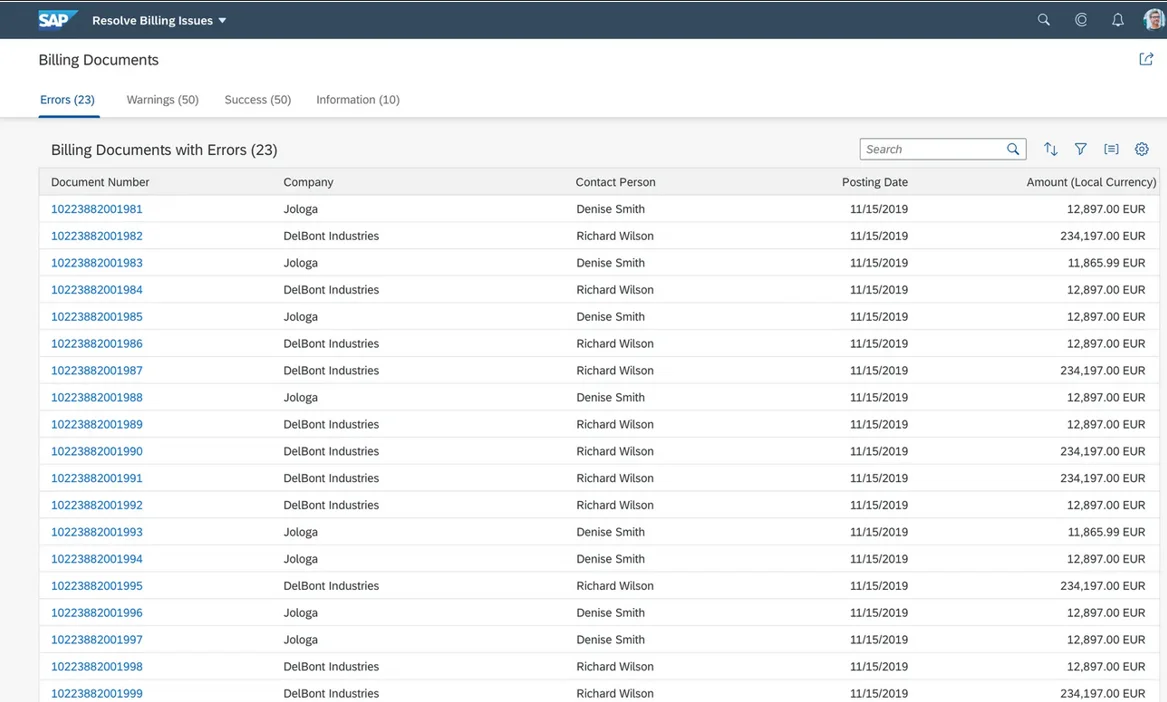Open table settings gear

coord(1142,149)
